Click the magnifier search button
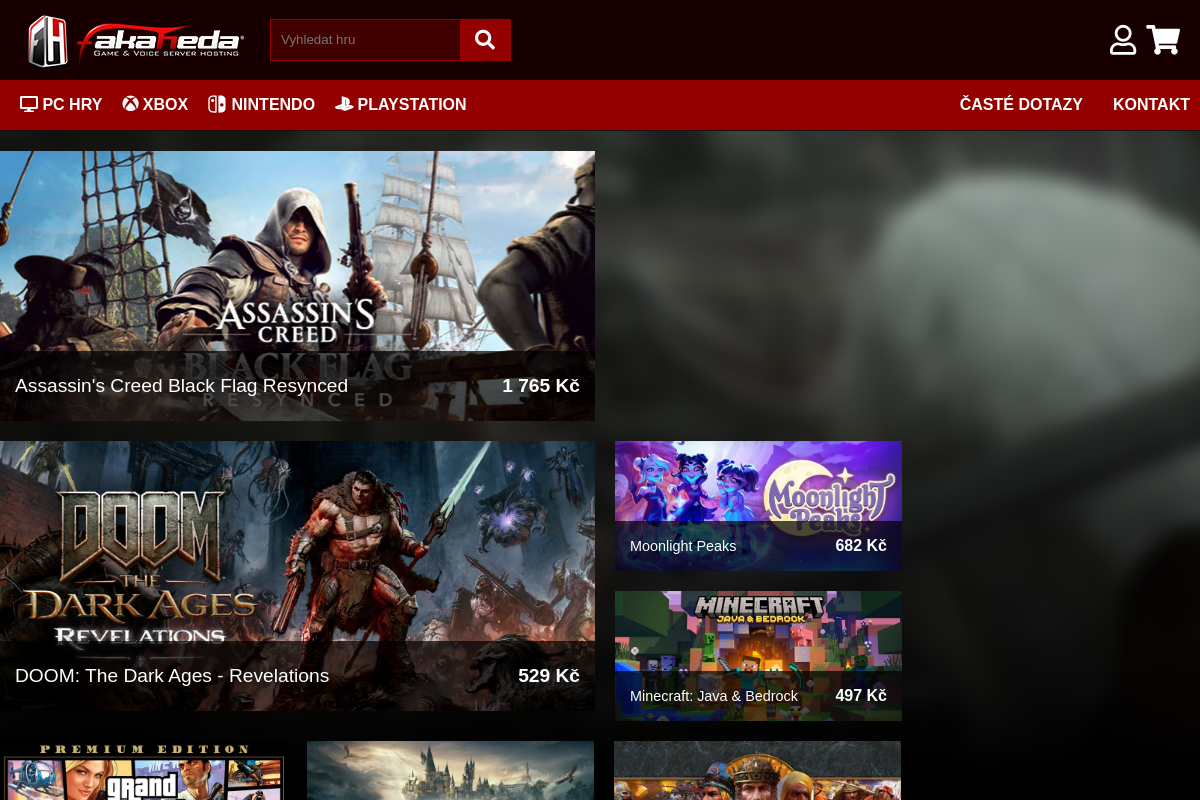 pyautogui.click(x=485, y=40)
